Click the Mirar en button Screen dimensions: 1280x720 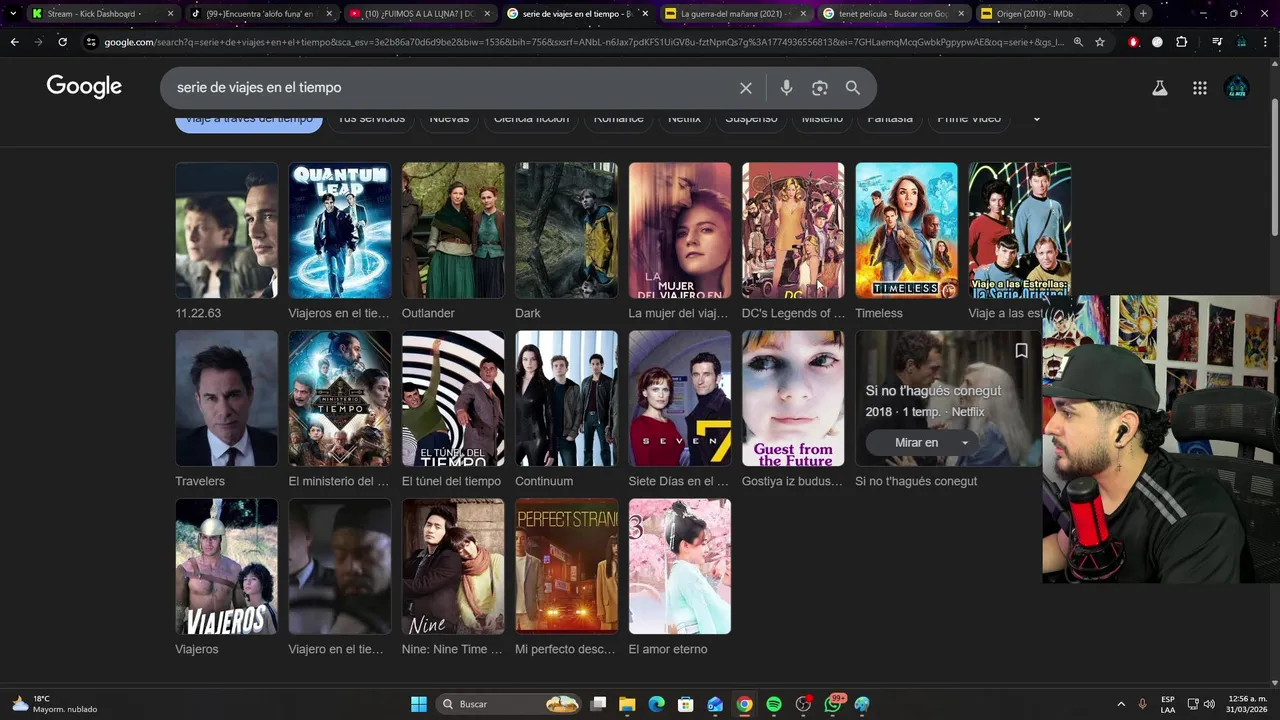(917, 443)
